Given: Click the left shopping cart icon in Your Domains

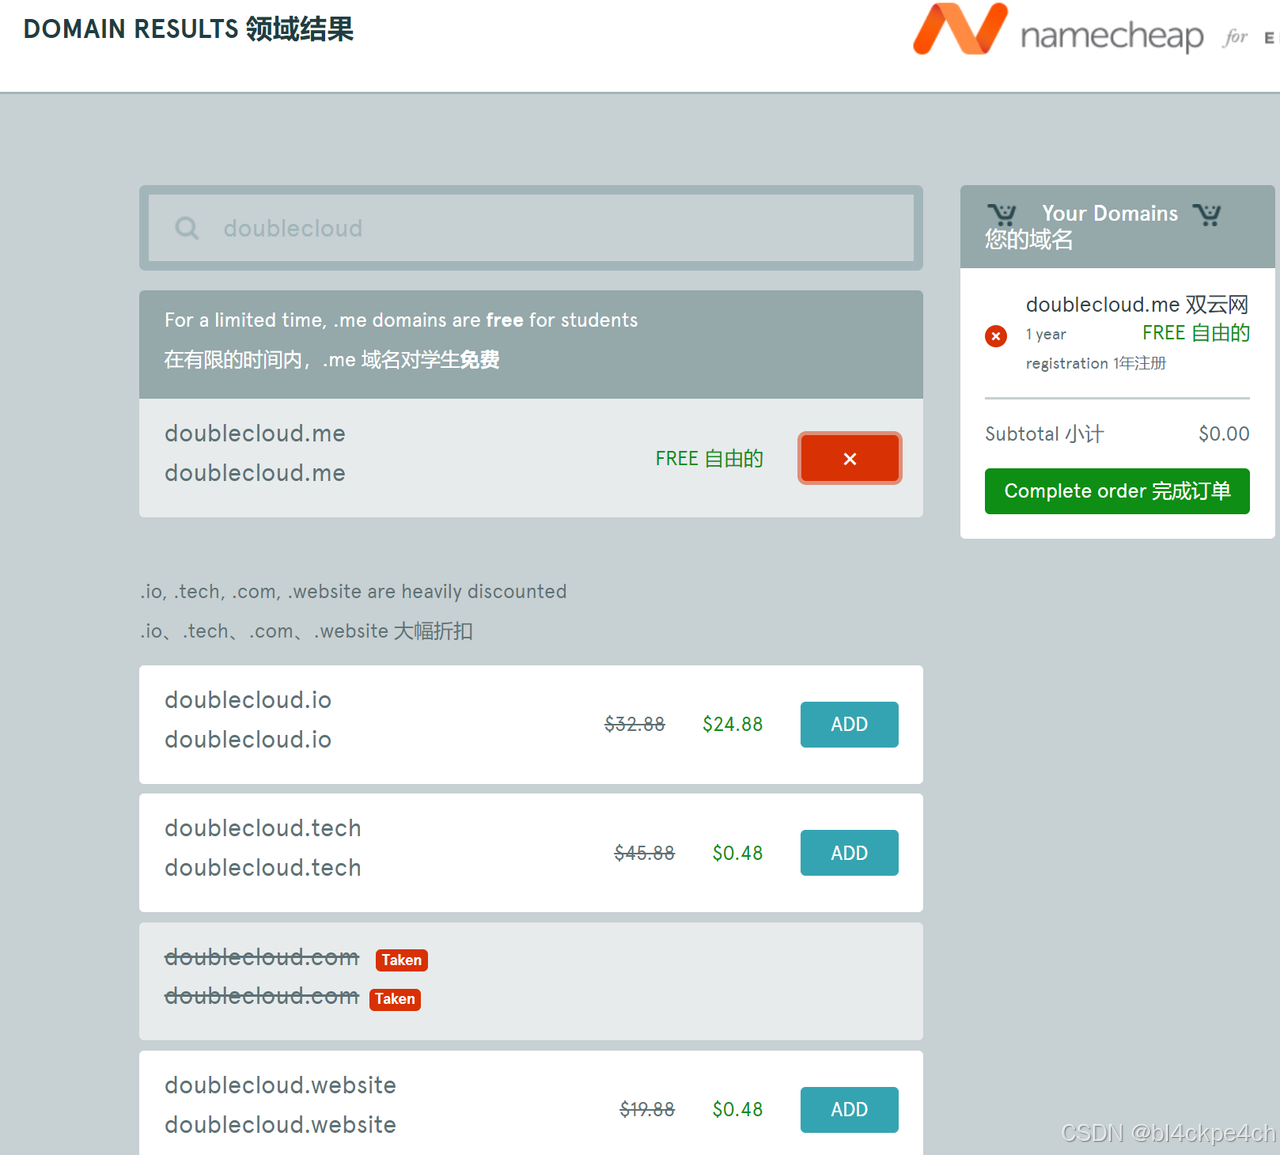Looking at the screenshot, I should 1002,213.
